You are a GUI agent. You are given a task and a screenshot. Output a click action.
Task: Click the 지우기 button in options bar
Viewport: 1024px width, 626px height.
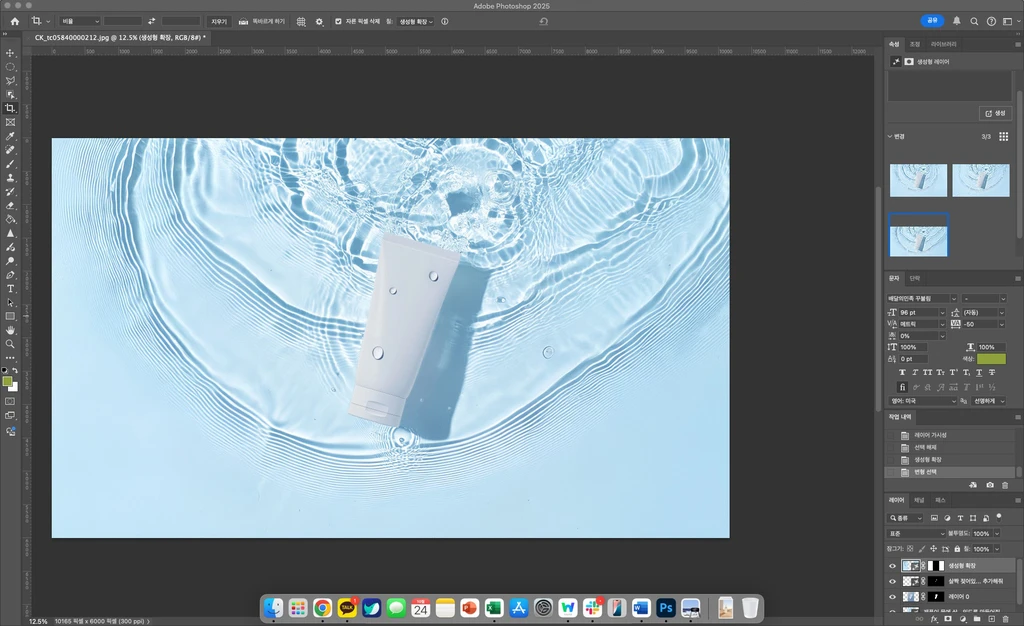219,21
